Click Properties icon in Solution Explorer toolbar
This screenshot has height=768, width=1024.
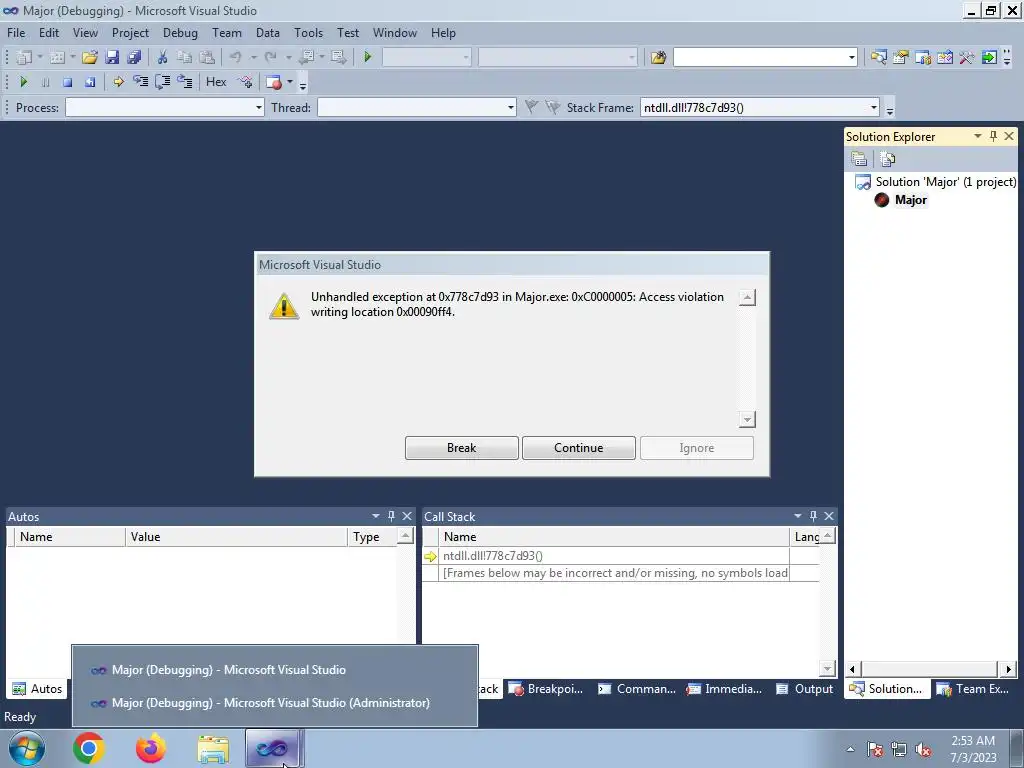(859, 159)
